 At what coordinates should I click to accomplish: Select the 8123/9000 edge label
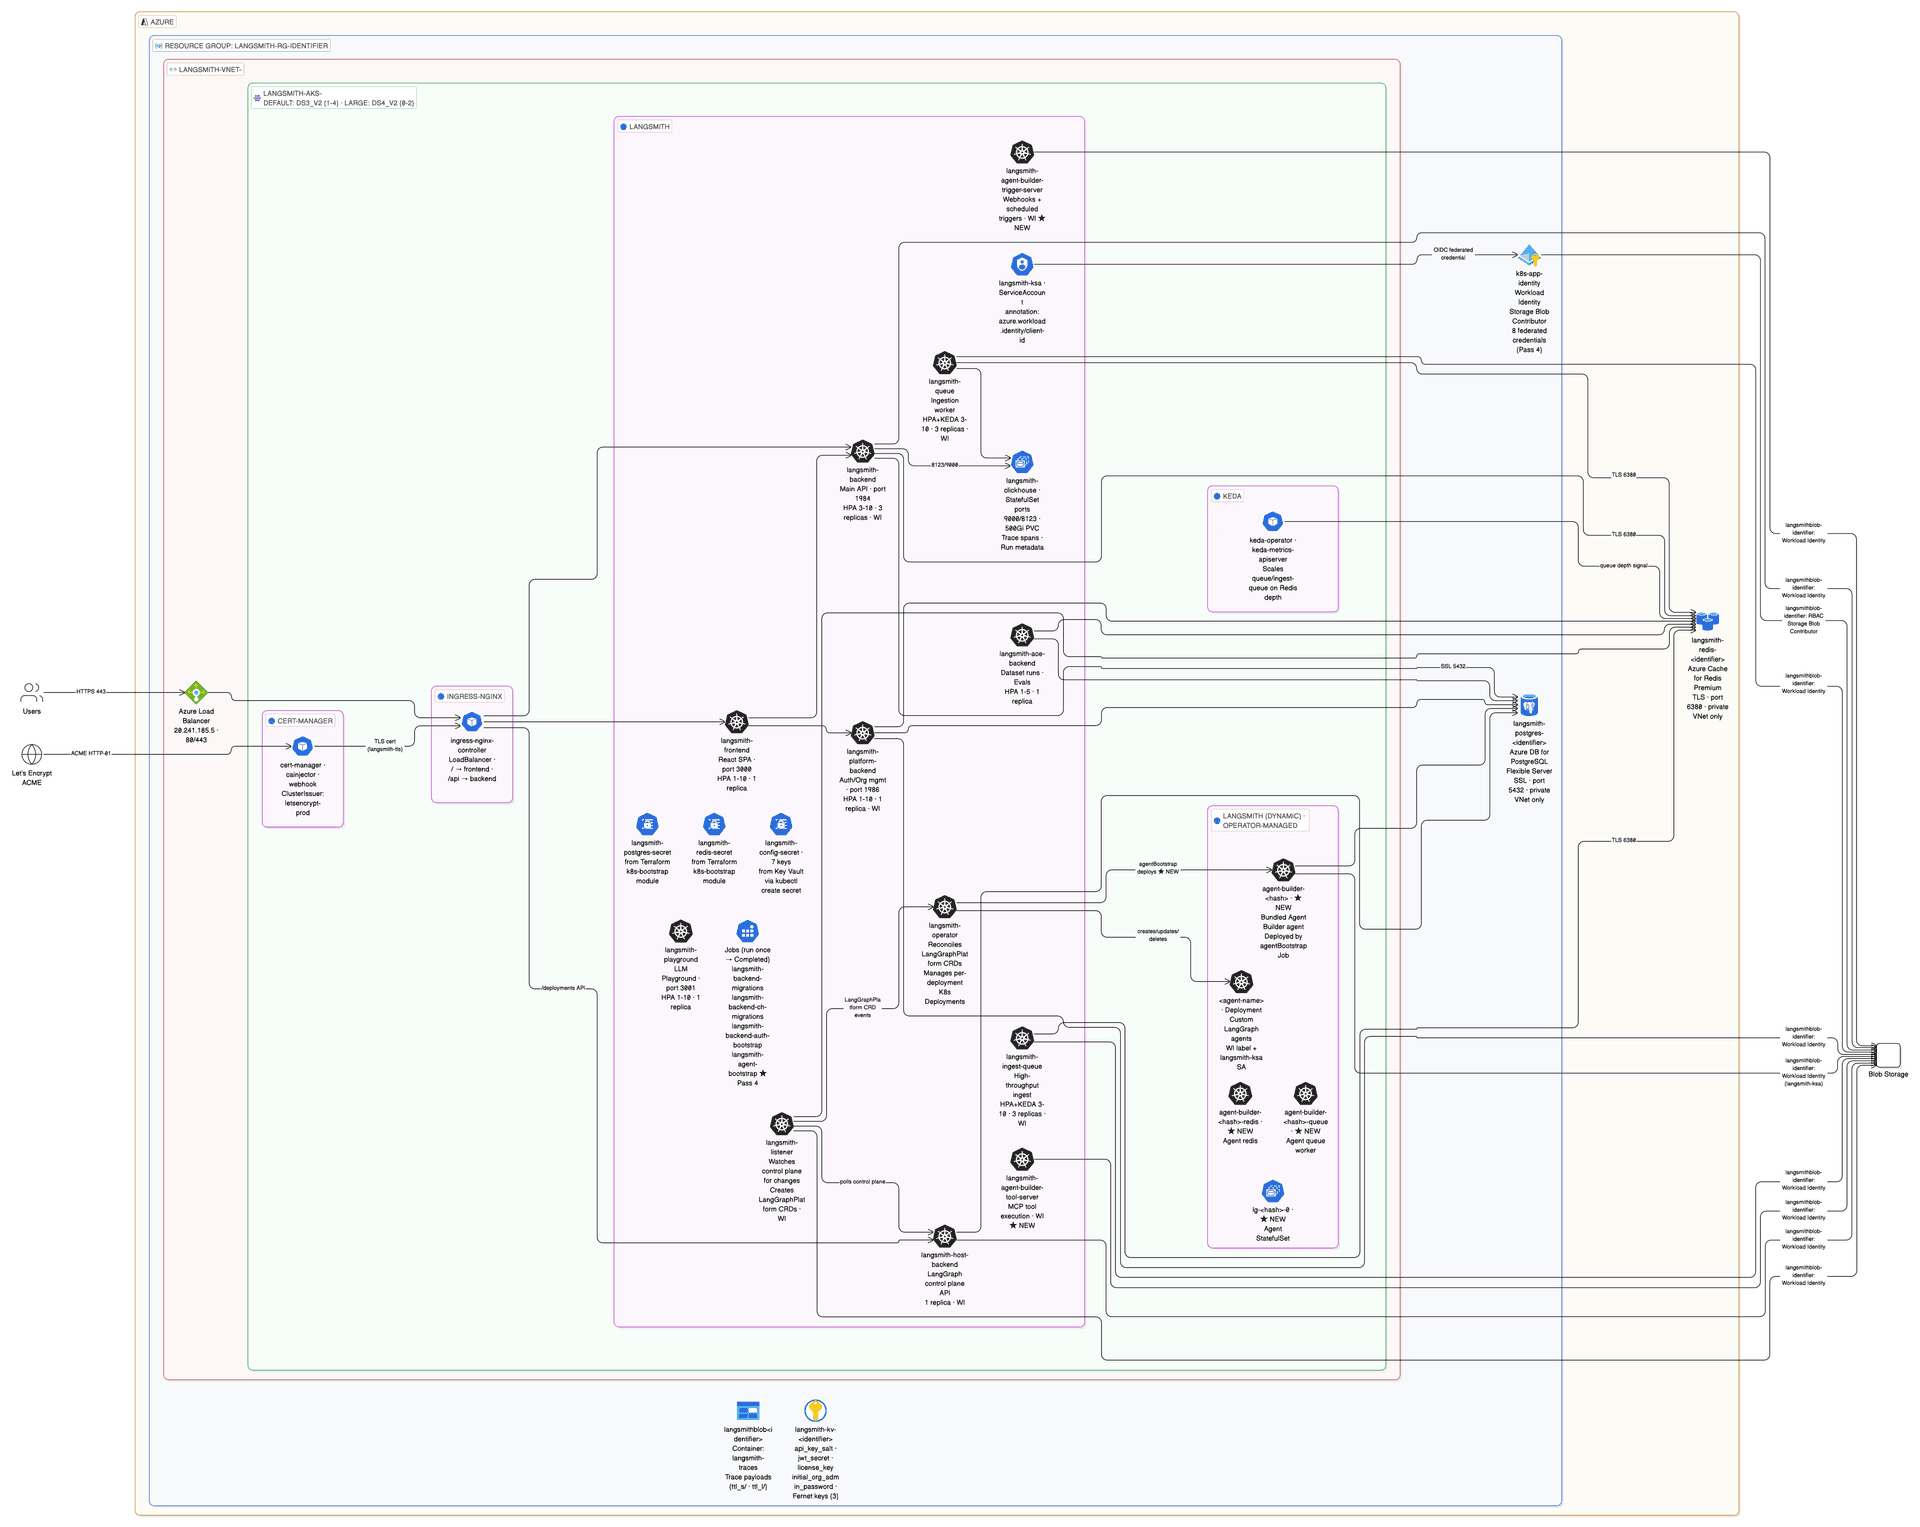[945, 465]
